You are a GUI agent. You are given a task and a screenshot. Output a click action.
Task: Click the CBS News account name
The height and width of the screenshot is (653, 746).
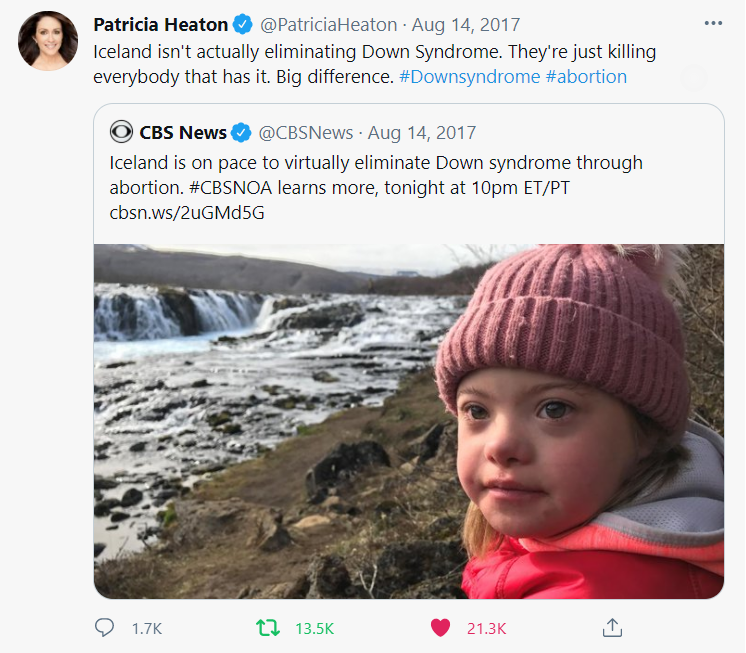[183, 133]
